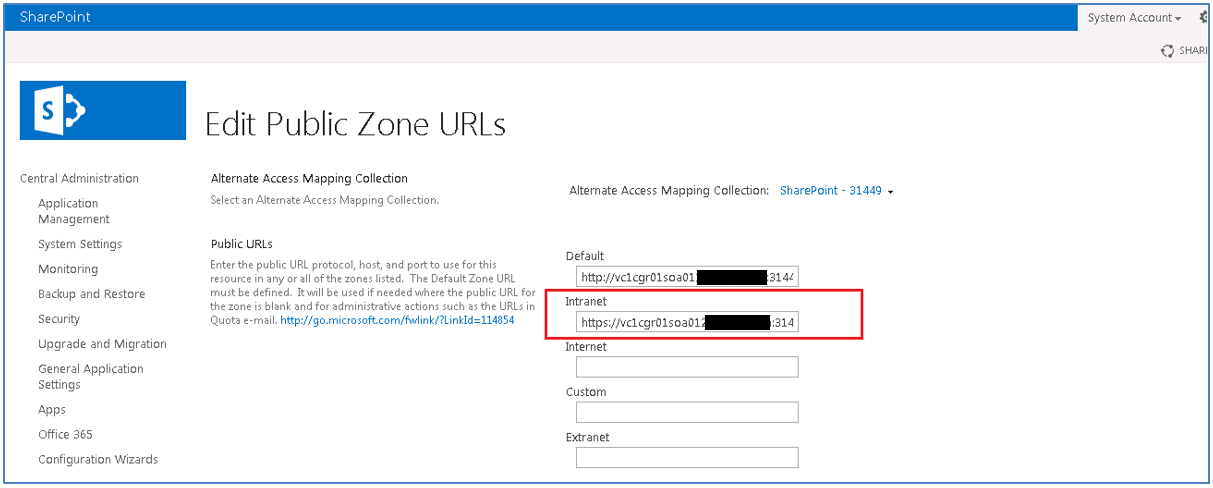Click the empty Internet URL field

(x=687, y=367)
